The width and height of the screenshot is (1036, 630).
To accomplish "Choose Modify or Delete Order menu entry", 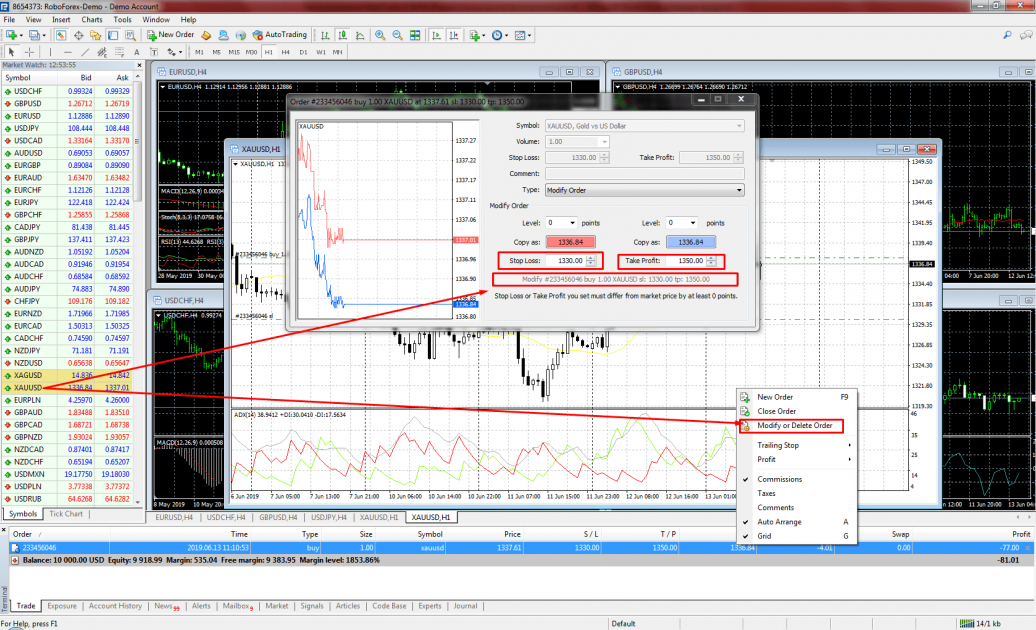I will (x=795, y=426).
